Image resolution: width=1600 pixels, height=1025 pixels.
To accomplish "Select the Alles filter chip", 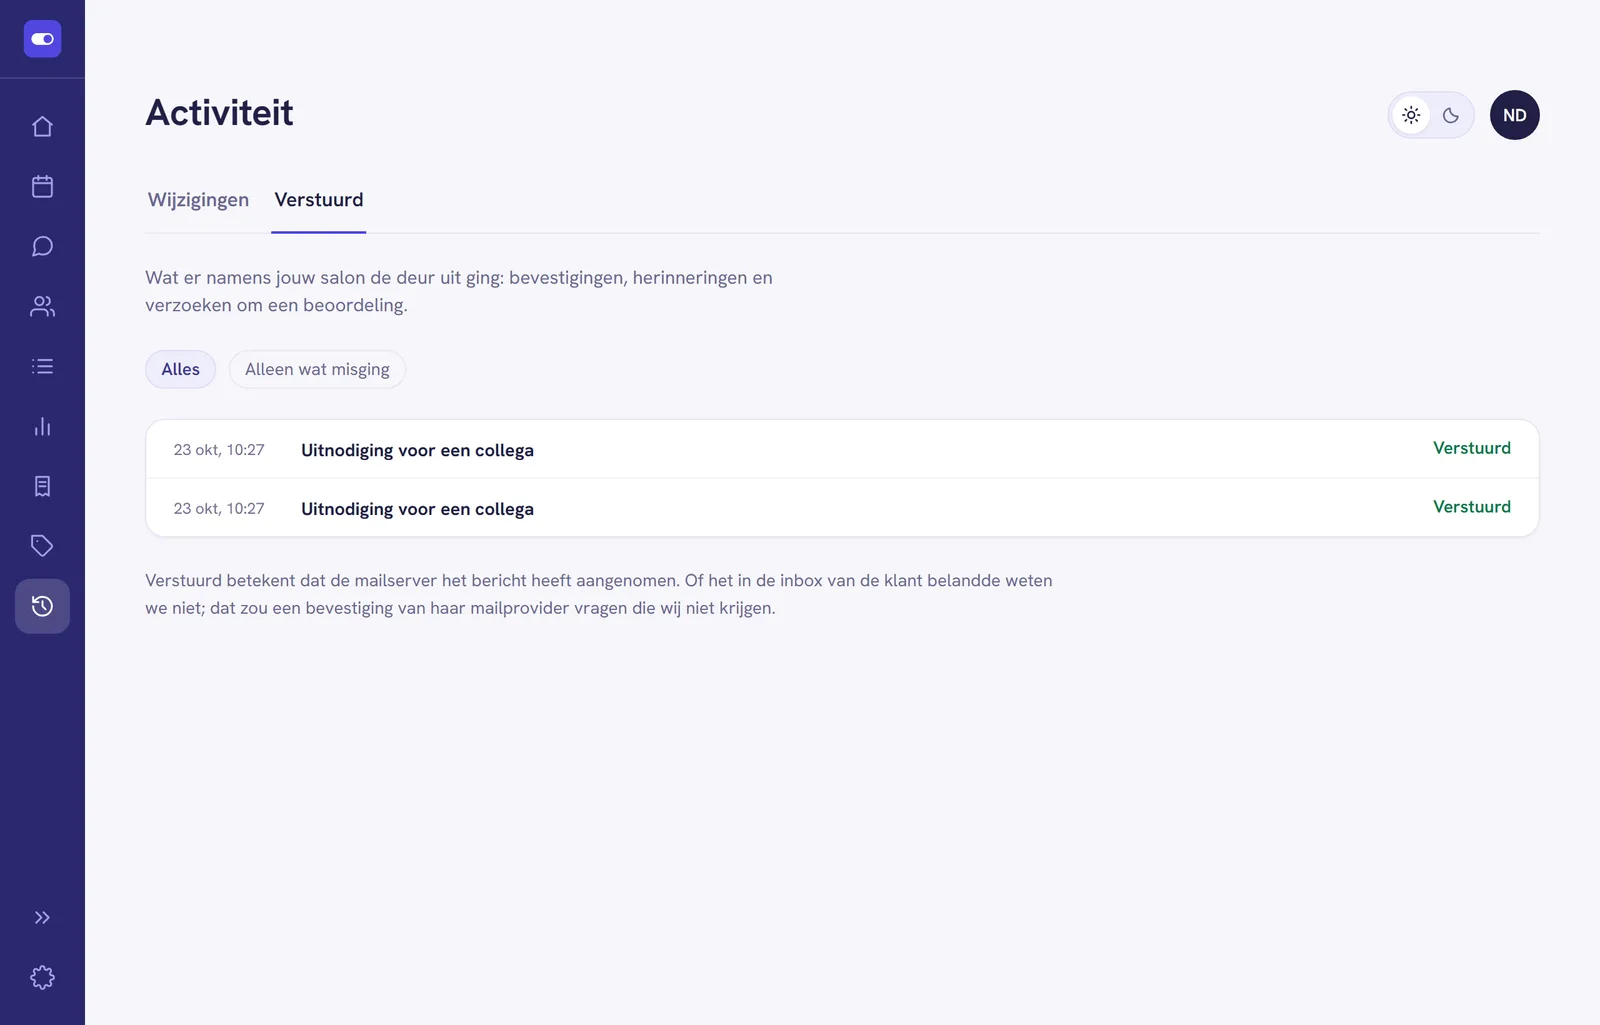I will click(x=181, y=370).
